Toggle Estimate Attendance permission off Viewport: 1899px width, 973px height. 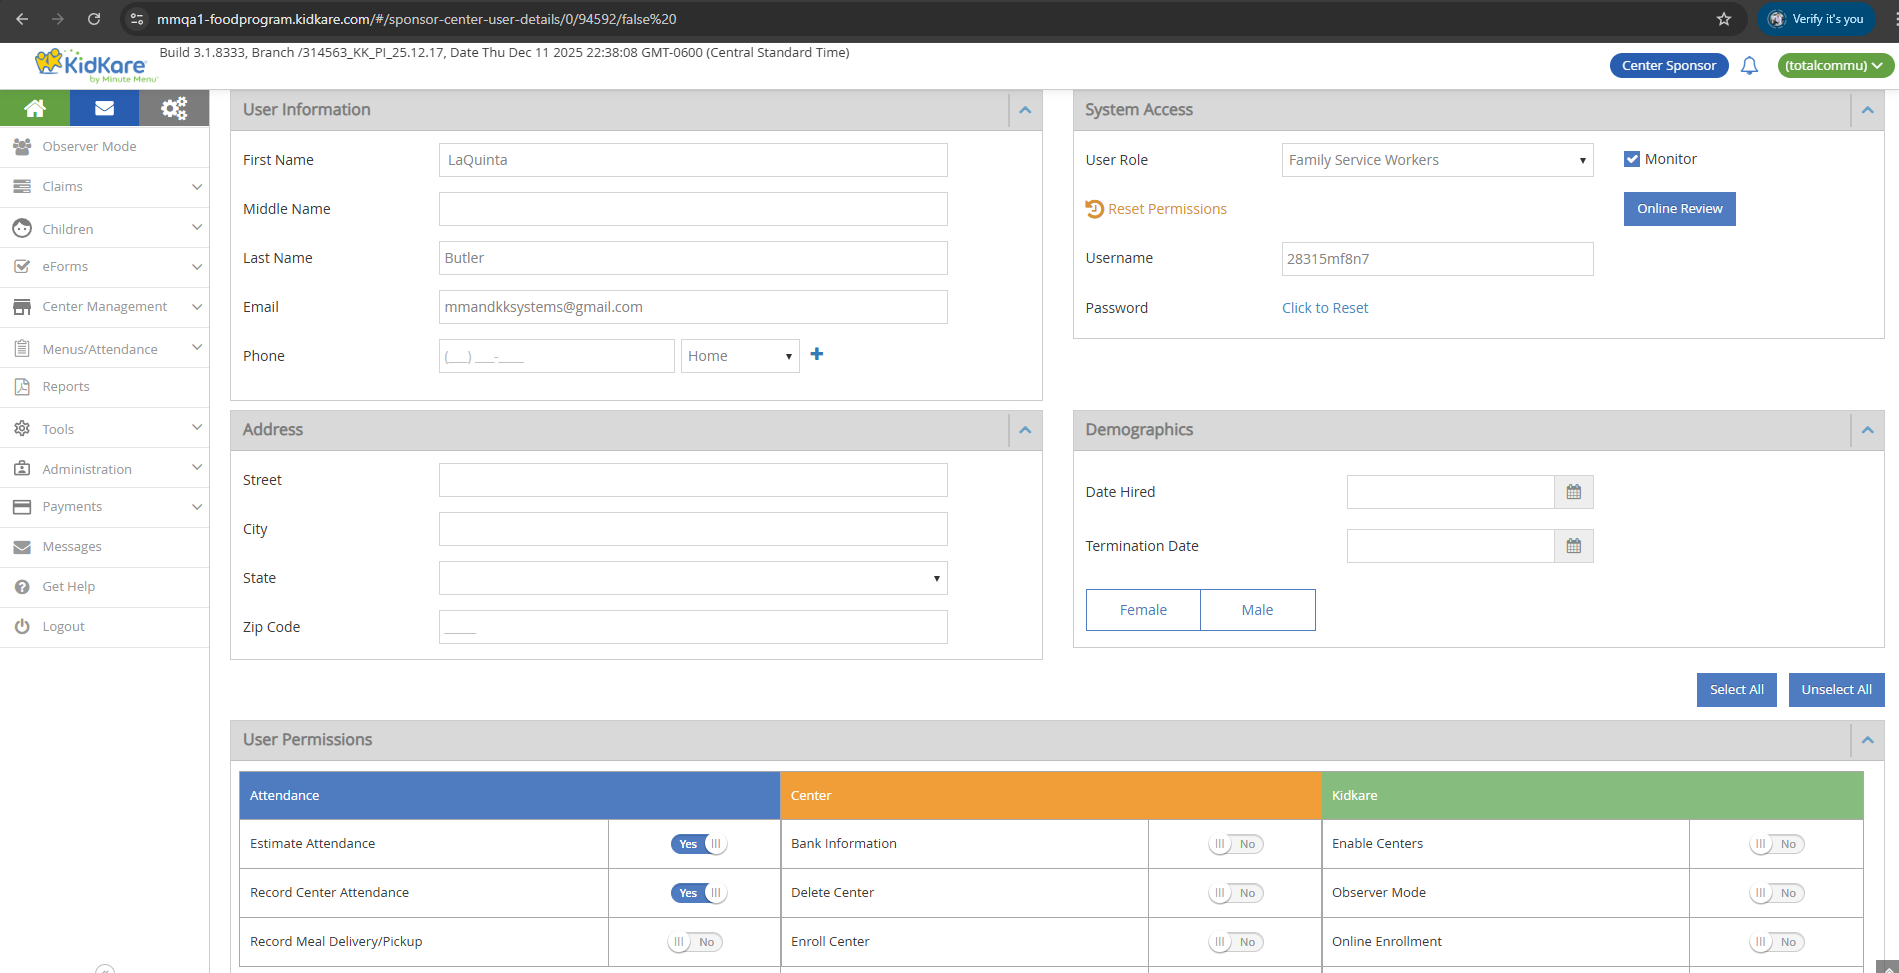click(x=698, y=844)
